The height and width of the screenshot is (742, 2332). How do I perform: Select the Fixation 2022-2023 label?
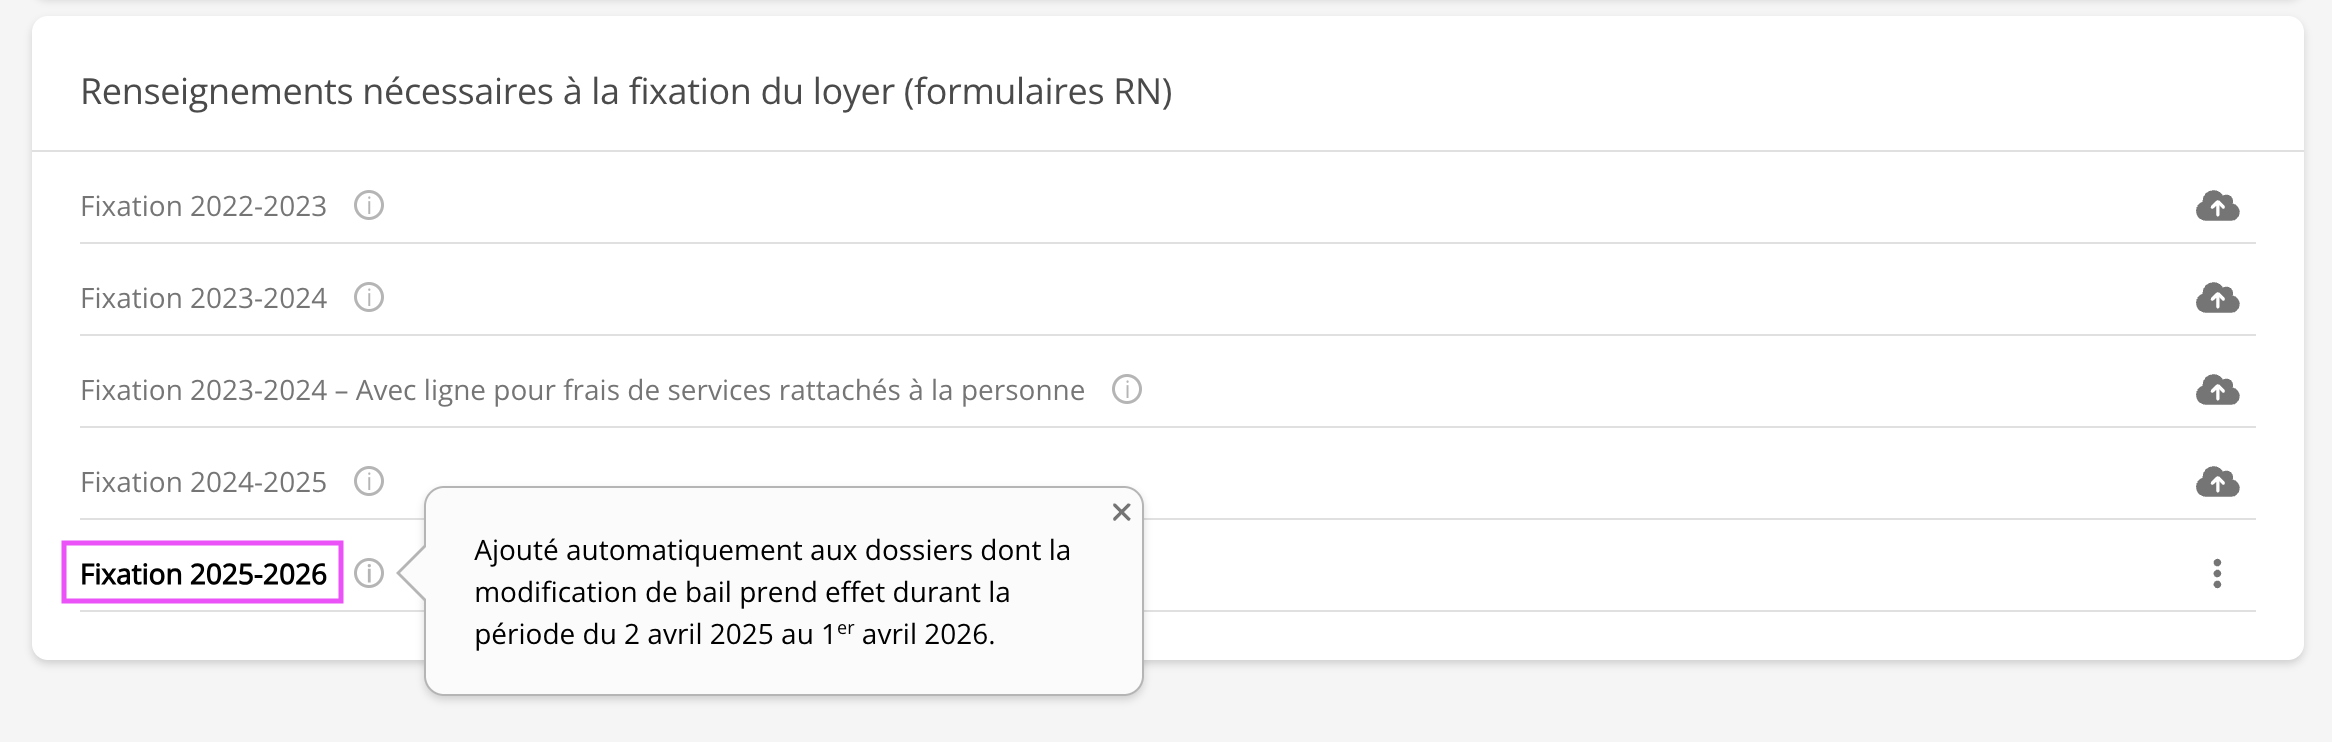[203, 206]
